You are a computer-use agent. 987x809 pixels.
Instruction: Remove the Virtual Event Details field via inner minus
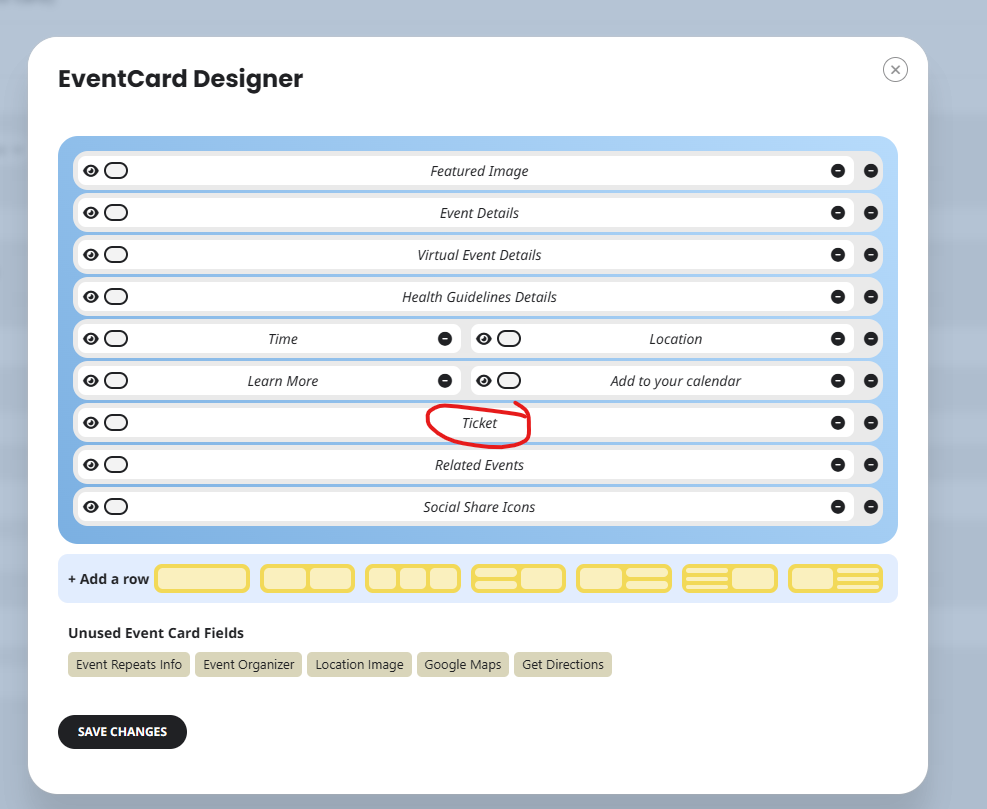(x=838, y=254)
